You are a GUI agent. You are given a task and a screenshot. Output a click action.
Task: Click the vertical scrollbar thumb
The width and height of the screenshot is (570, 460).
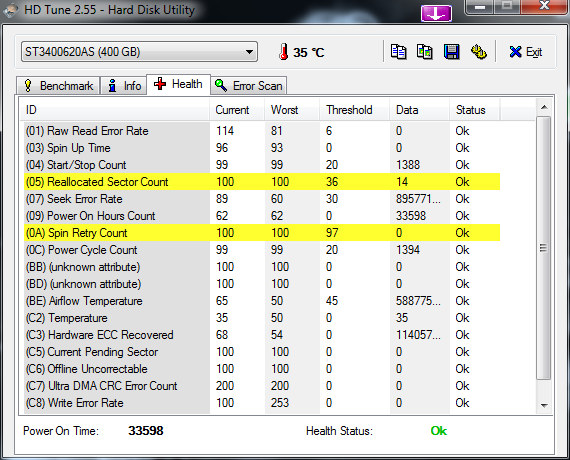click(544, 248)
